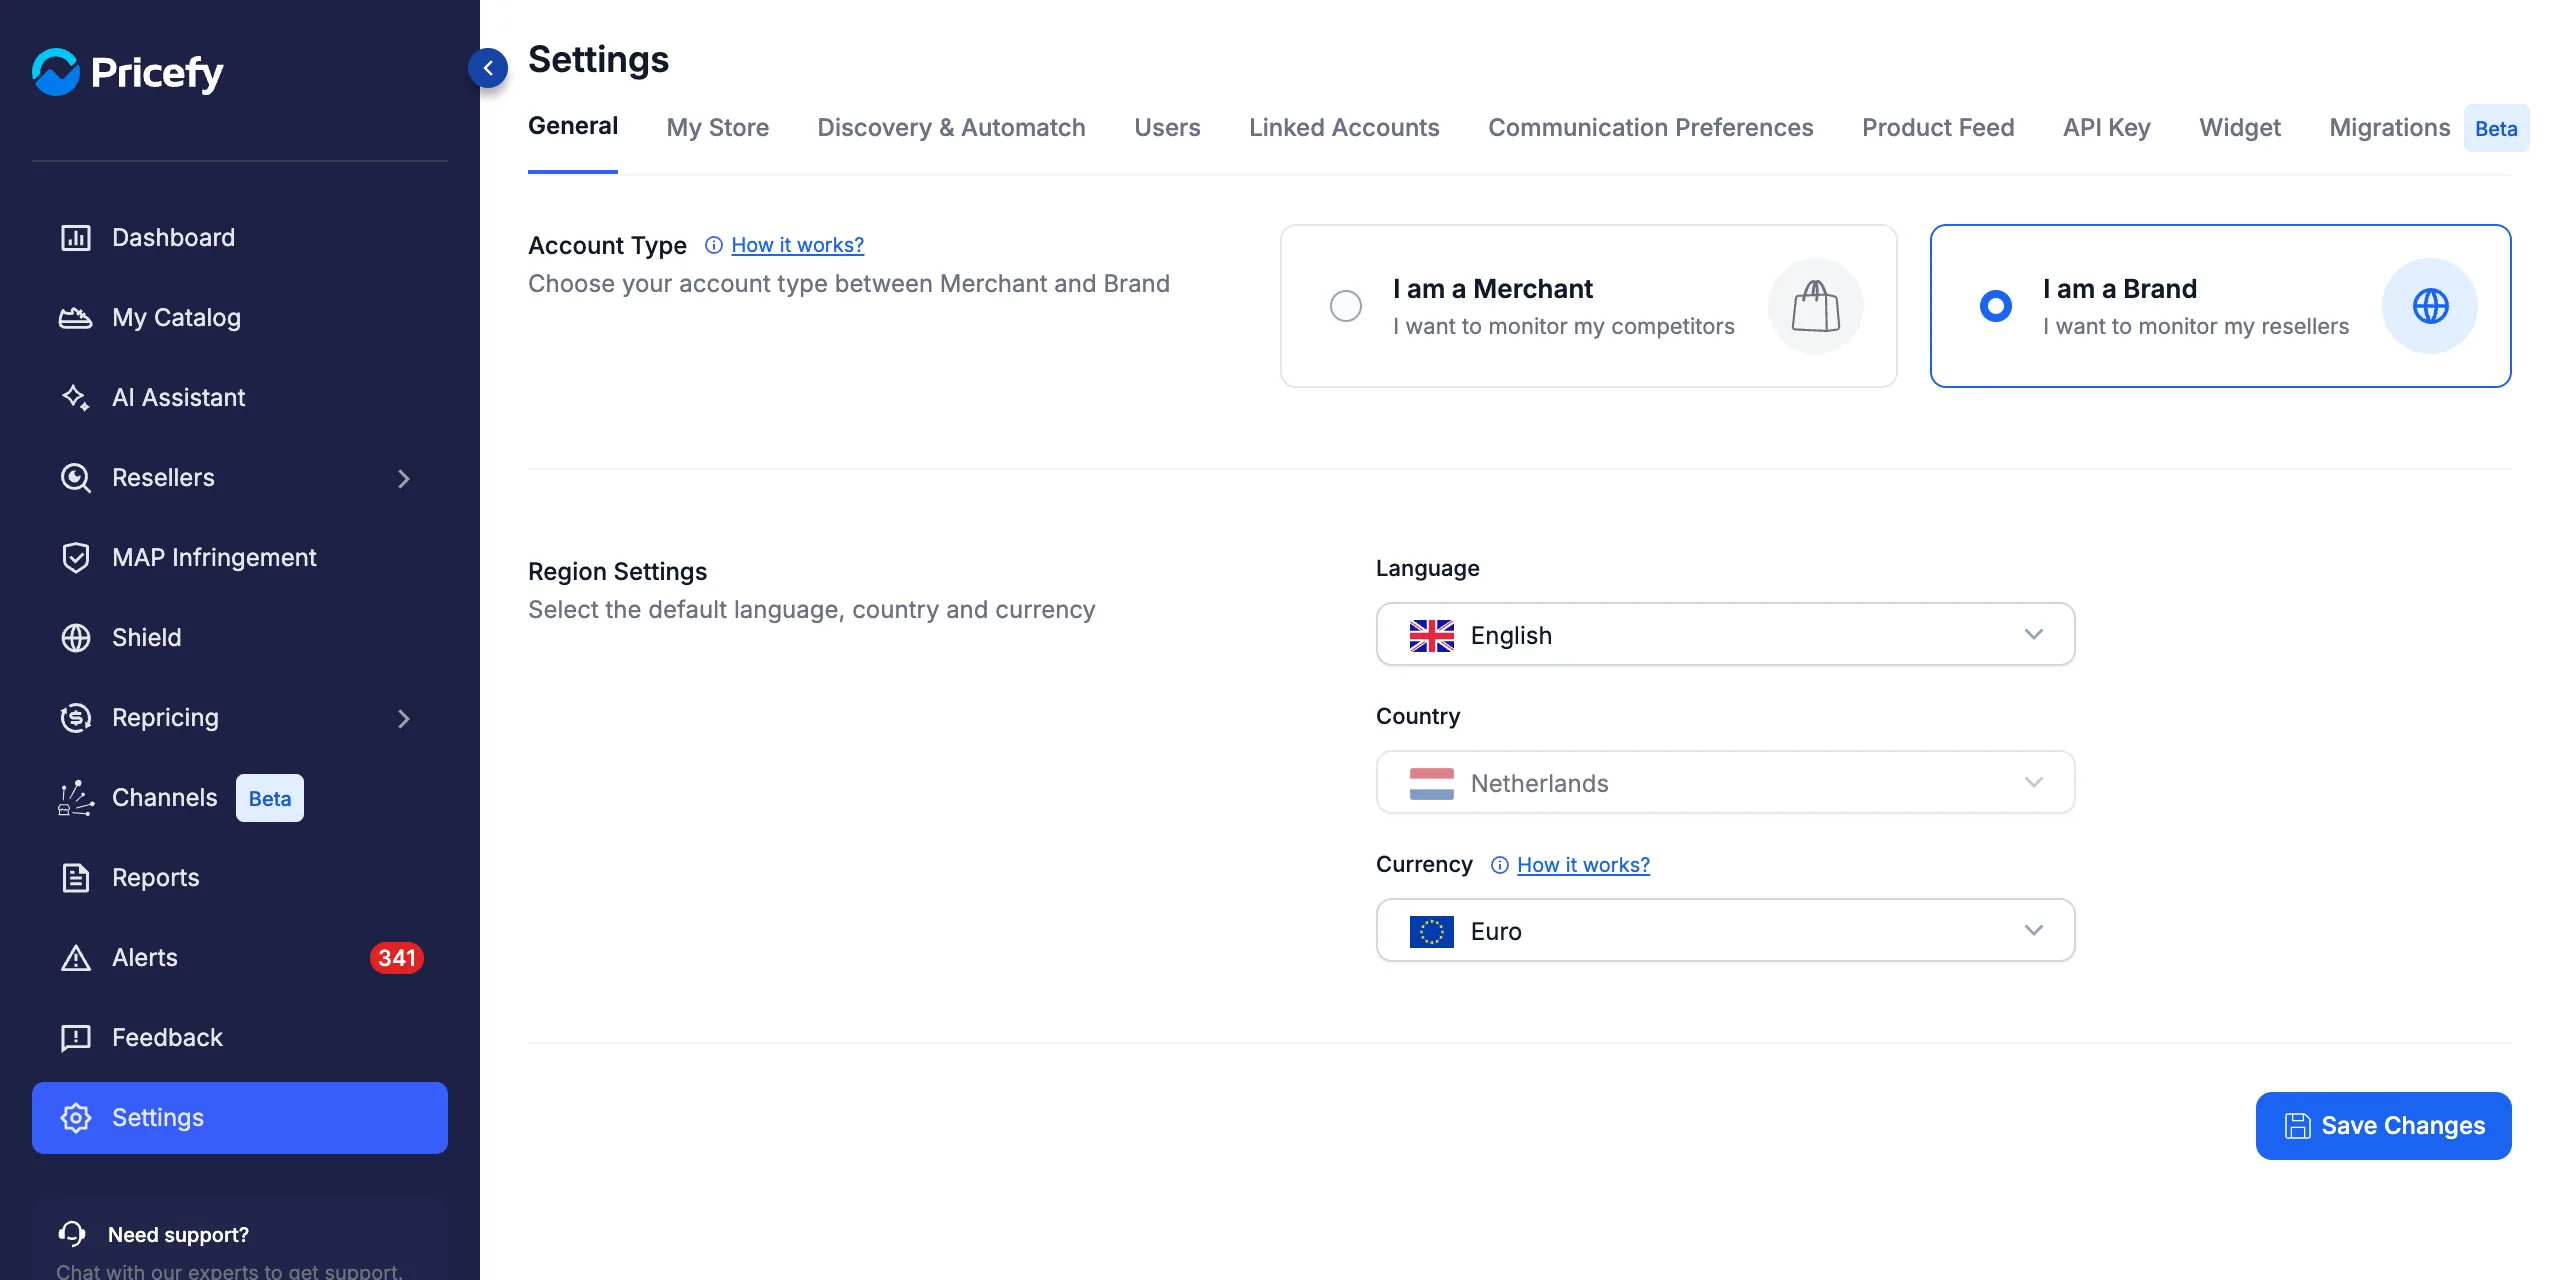The height and width of the screenshot is (1280, 2560).
Task: Click the Alerts warning triangle icon
Action: (x=76, y=958)
